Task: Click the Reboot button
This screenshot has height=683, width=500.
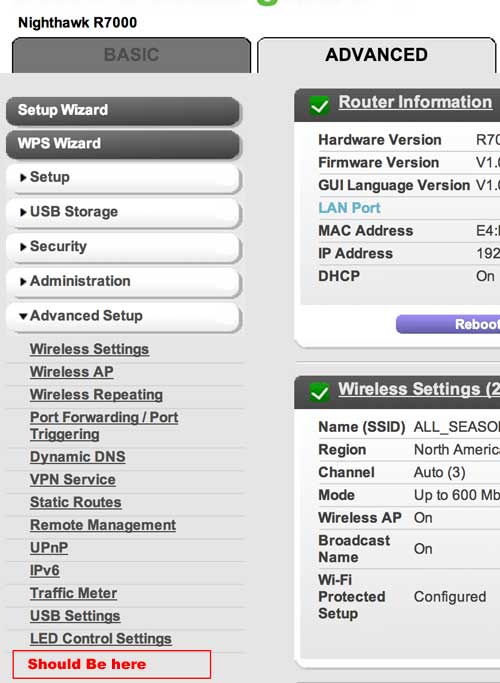Action: (449, 325)
